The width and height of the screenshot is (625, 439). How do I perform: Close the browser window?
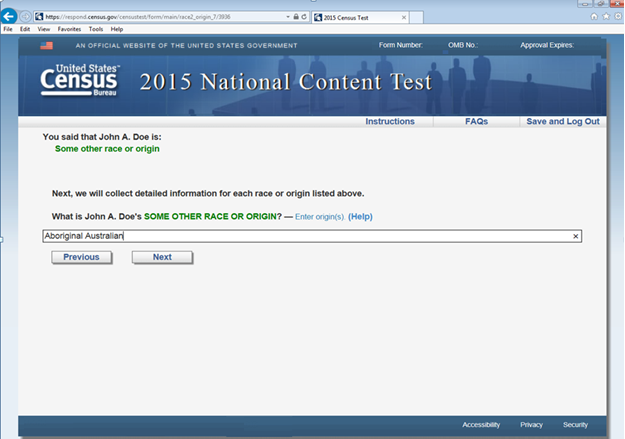617,4
